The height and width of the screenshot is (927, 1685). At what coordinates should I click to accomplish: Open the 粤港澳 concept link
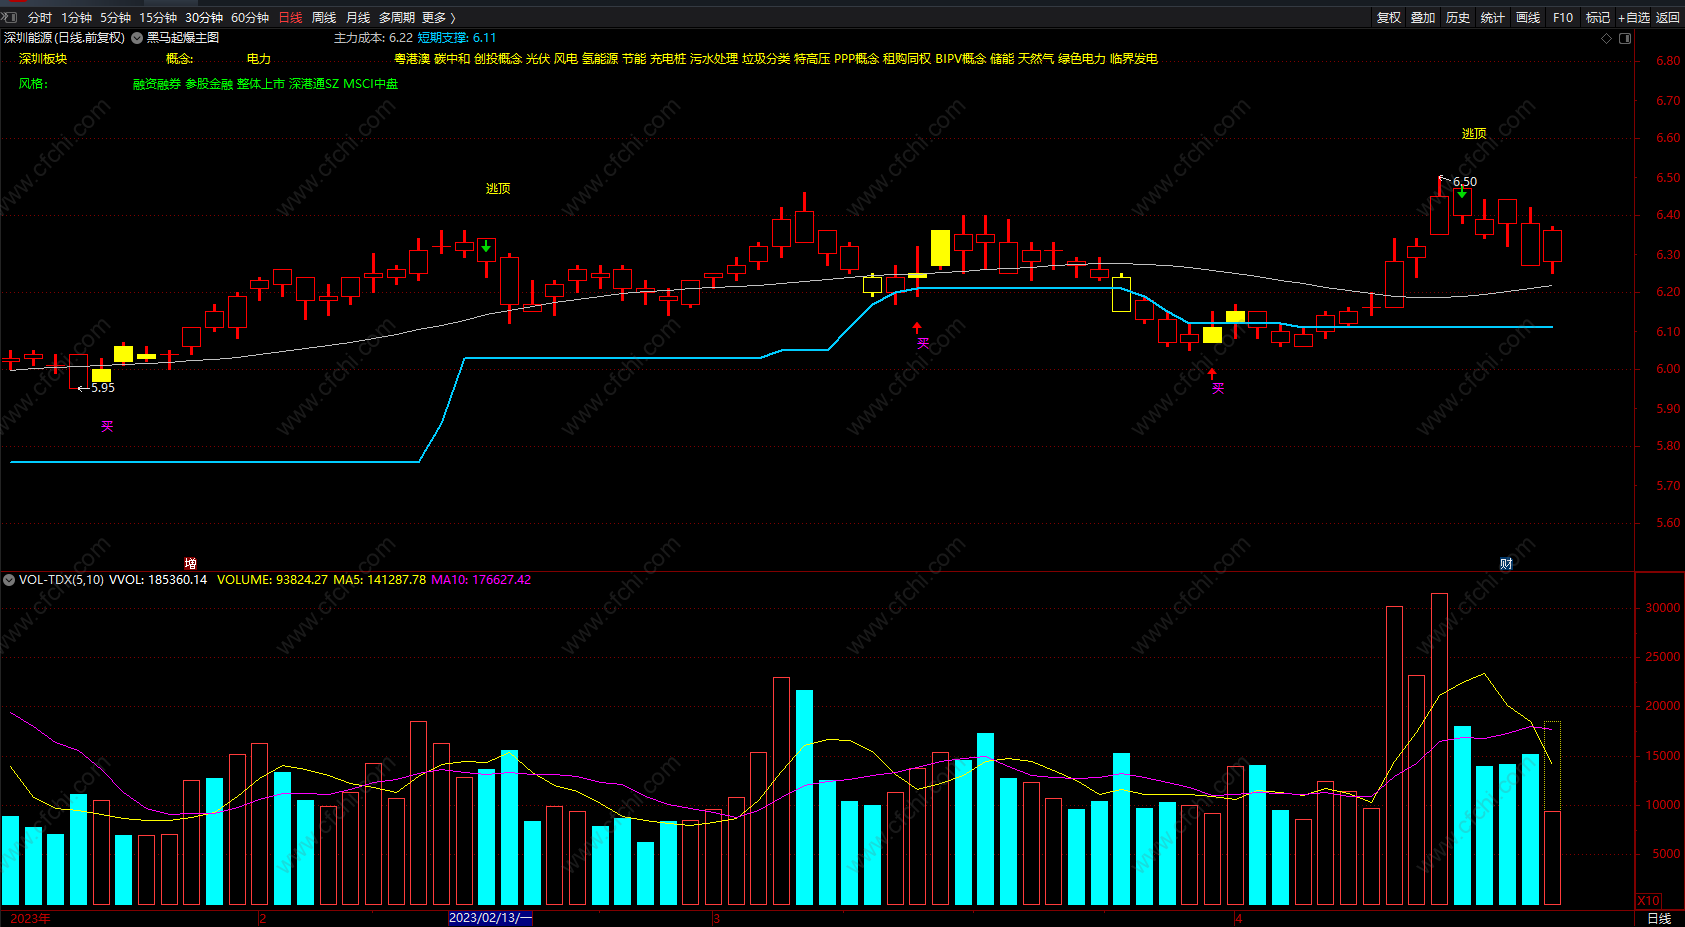click(x=412, y=59)
